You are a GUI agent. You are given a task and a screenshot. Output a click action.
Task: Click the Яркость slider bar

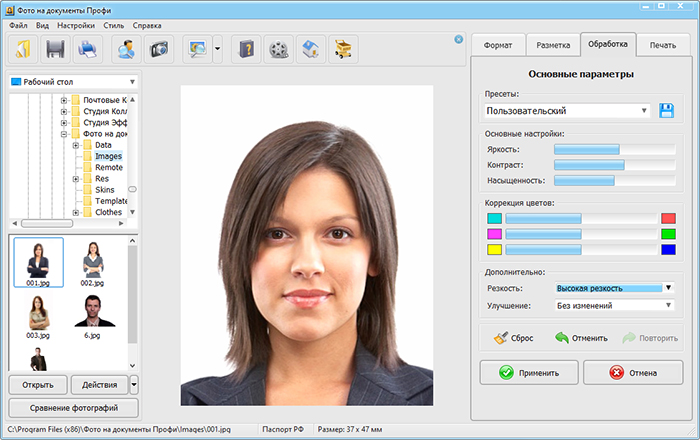tap(614, 149)
